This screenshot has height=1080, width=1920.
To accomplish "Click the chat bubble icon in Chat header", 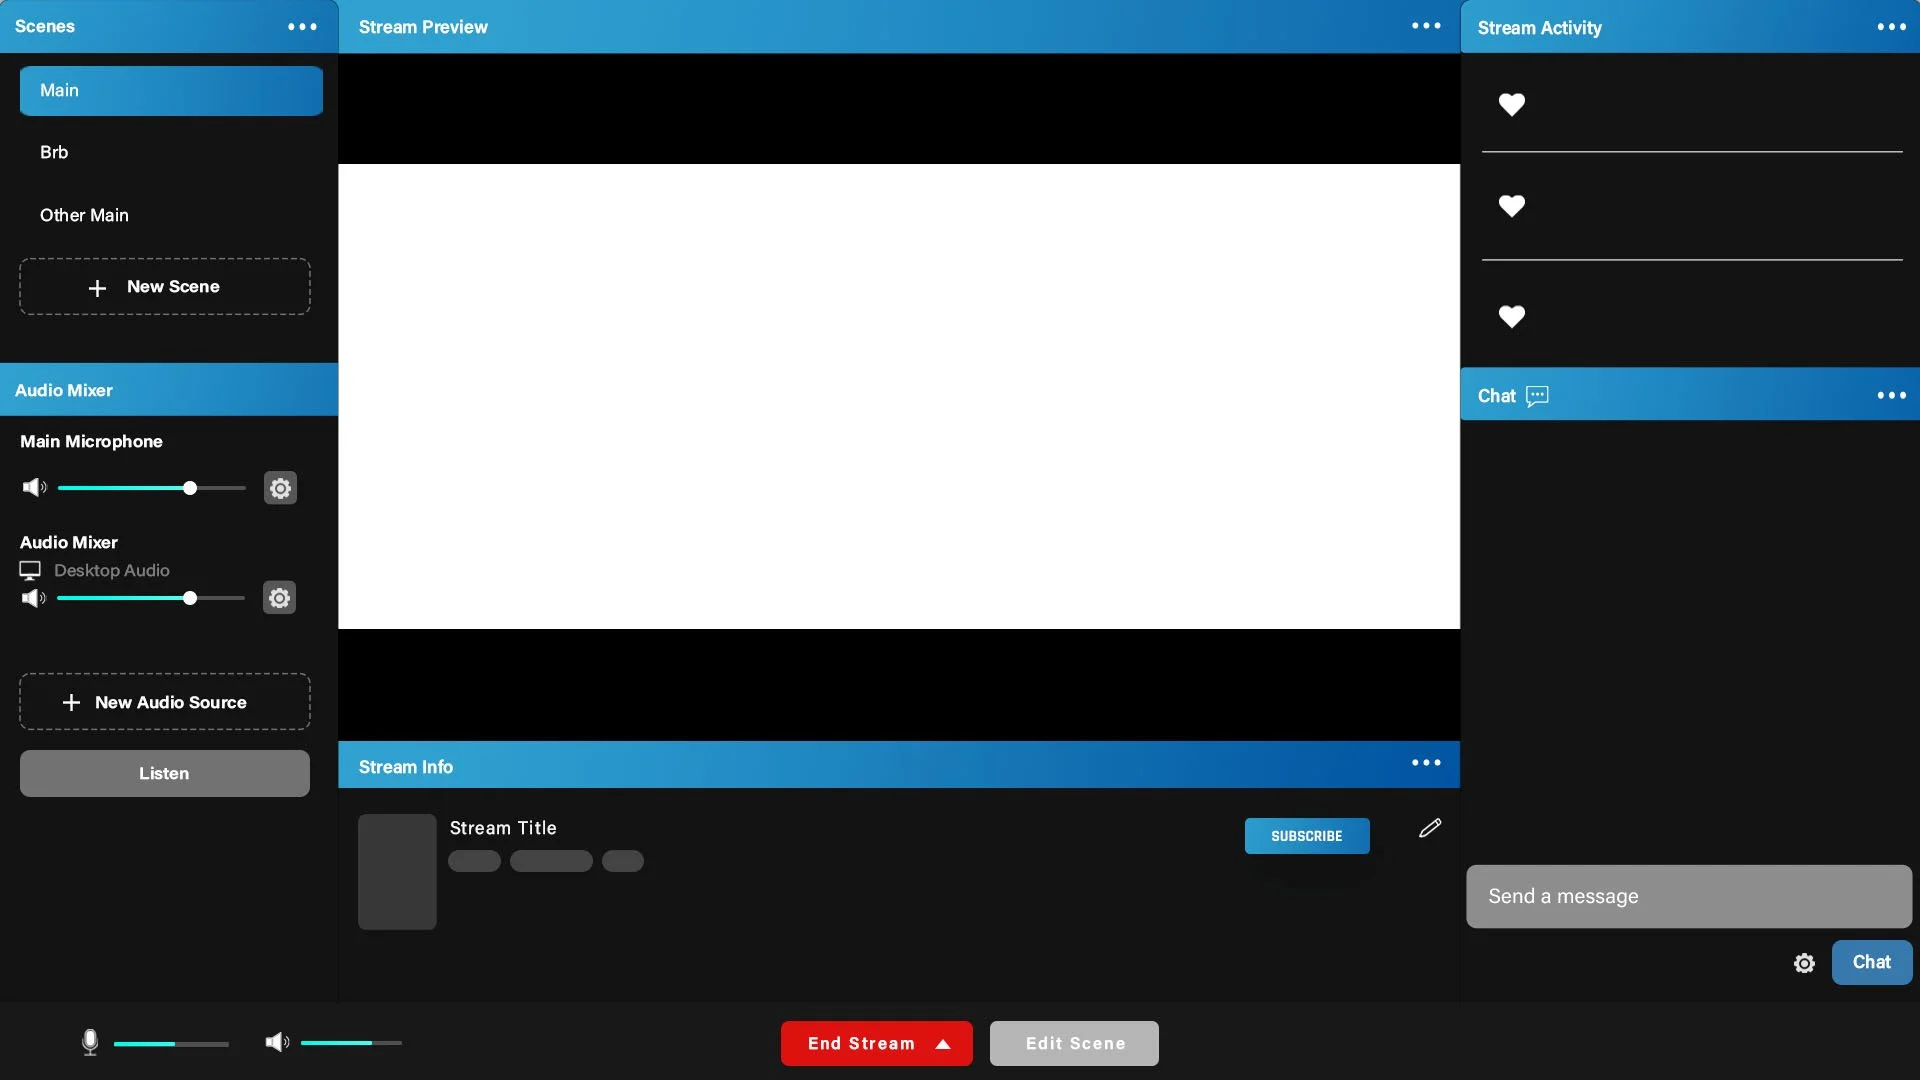I will click(1537, 396).
